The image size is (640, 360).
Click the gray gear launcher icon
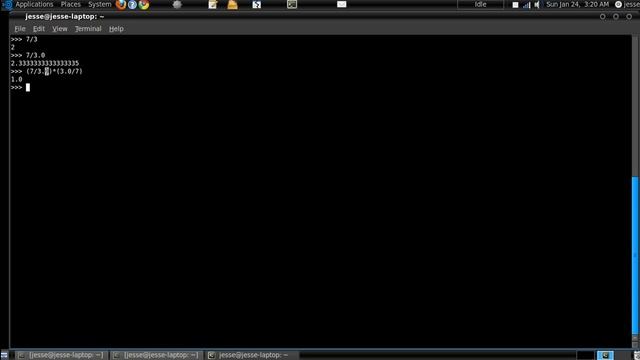click(x=177, y=4)
